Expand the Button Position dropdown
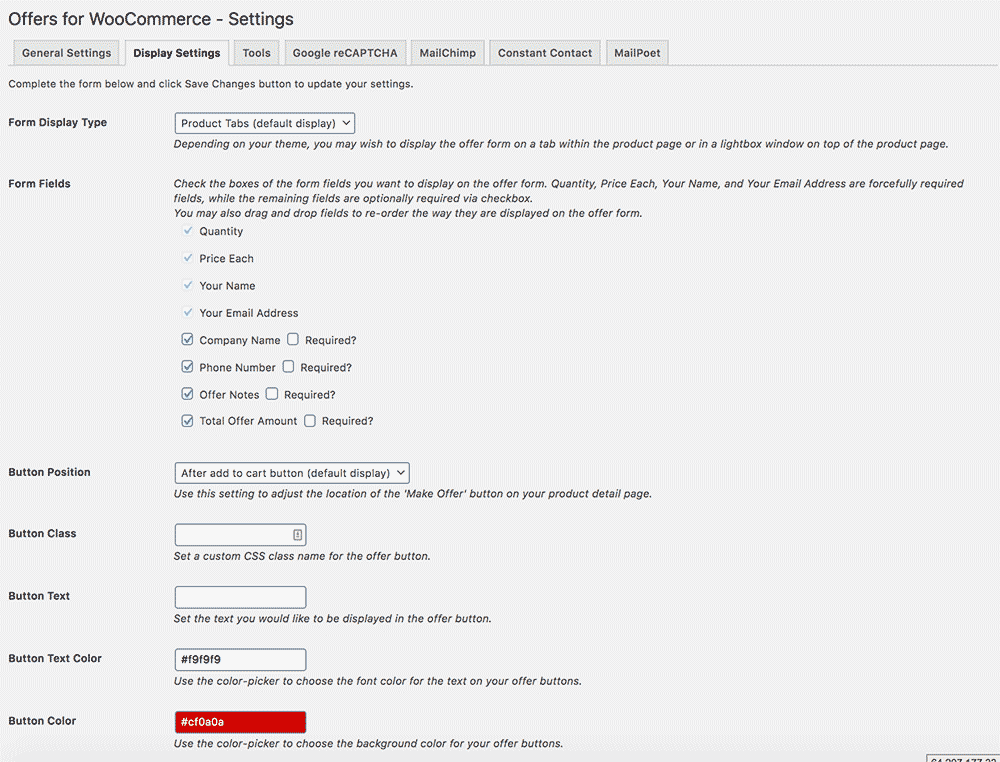Screen dimensions: 1000x762 [292, 473]
